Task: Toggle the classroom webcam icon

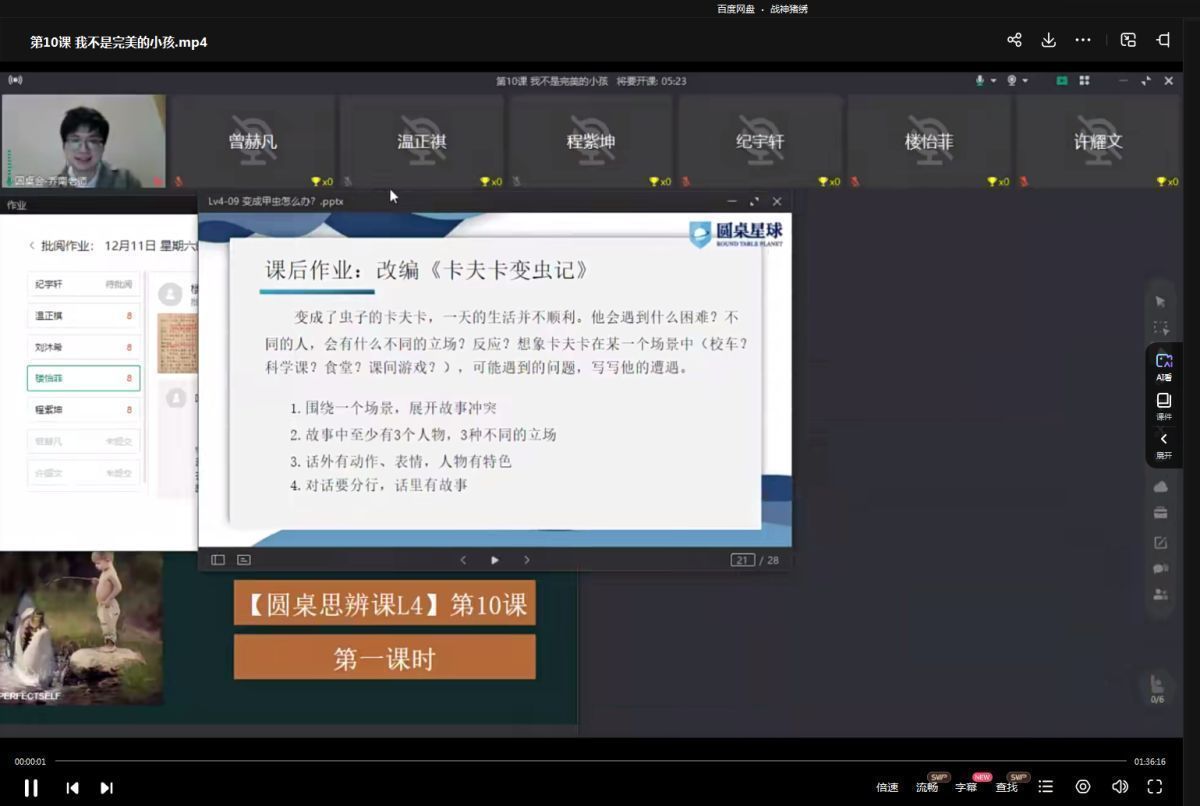Action: coord(1012,81)
